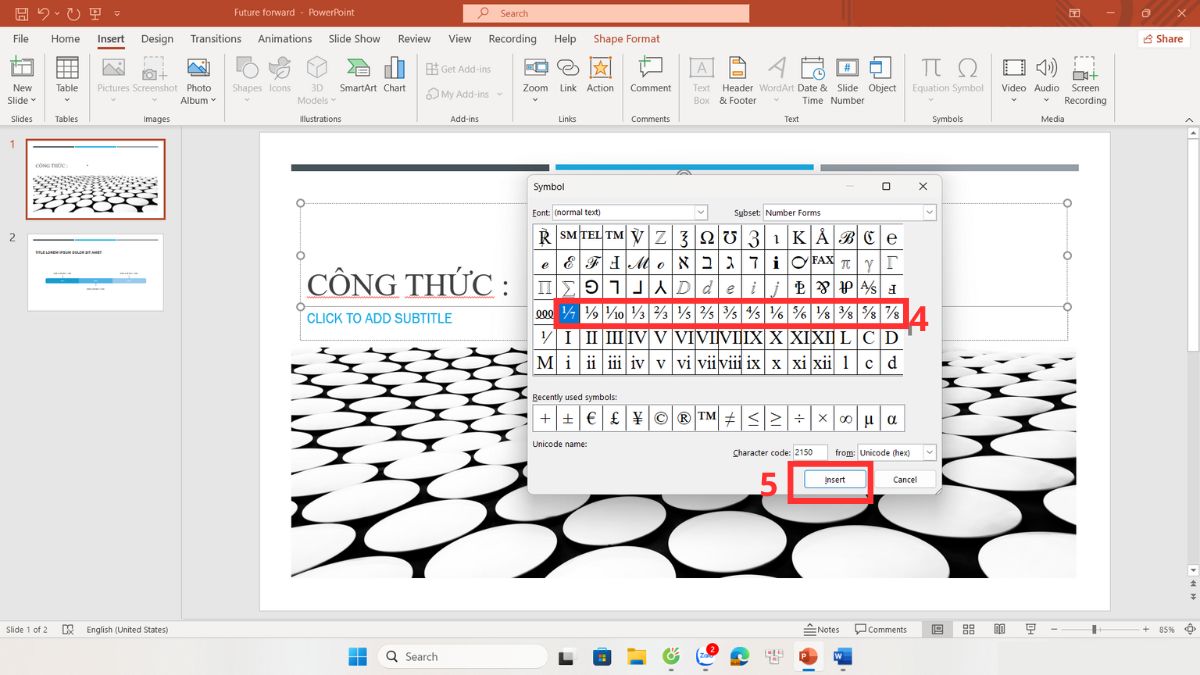Open Word from the taskbar
The width and height of the screenshot is (1200, 675).
[x=841, y=656]
